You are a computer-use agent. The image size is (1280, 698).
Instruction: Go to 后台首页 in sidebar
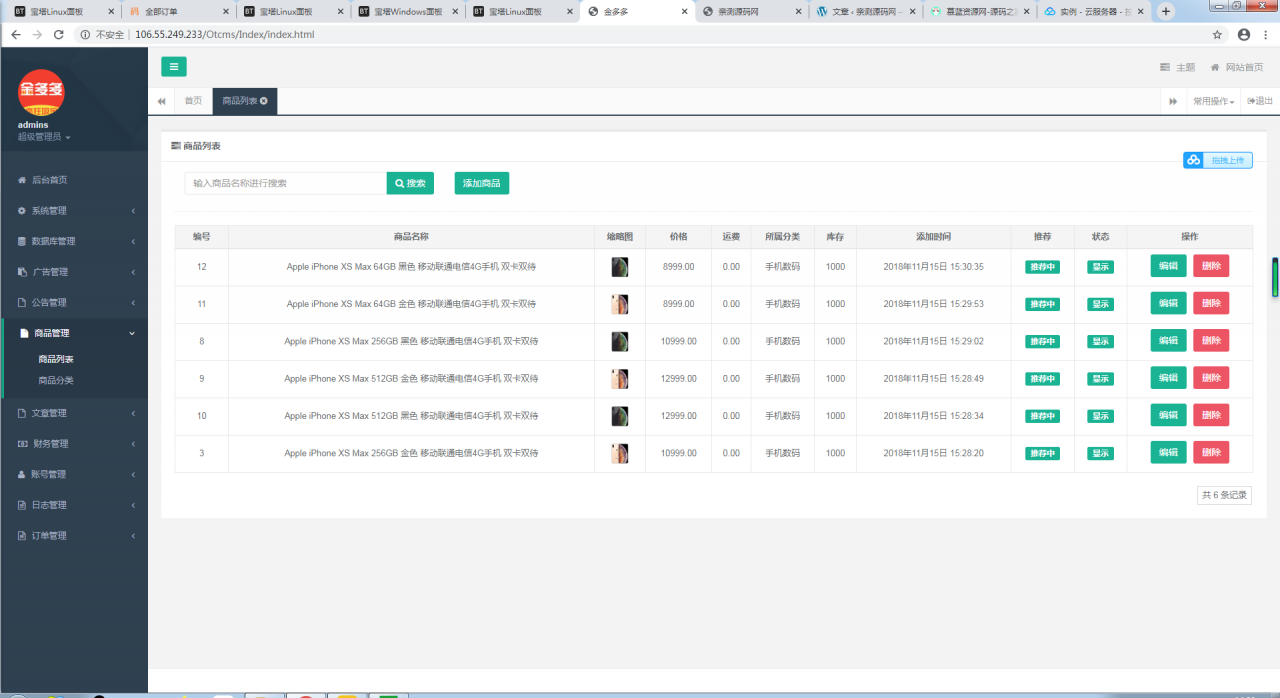pos(74,180)
